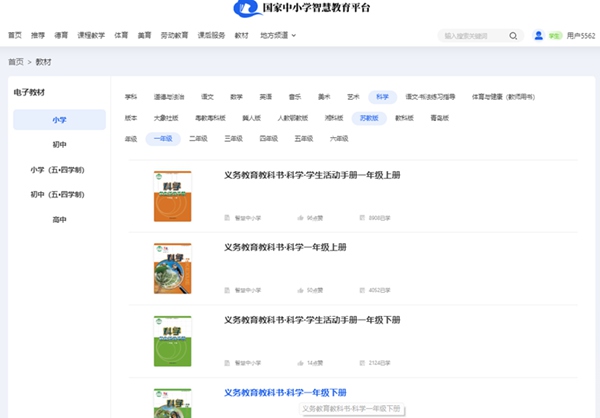
Task: Select the 三年级 grade filter
Action: [x=233, y=139]
